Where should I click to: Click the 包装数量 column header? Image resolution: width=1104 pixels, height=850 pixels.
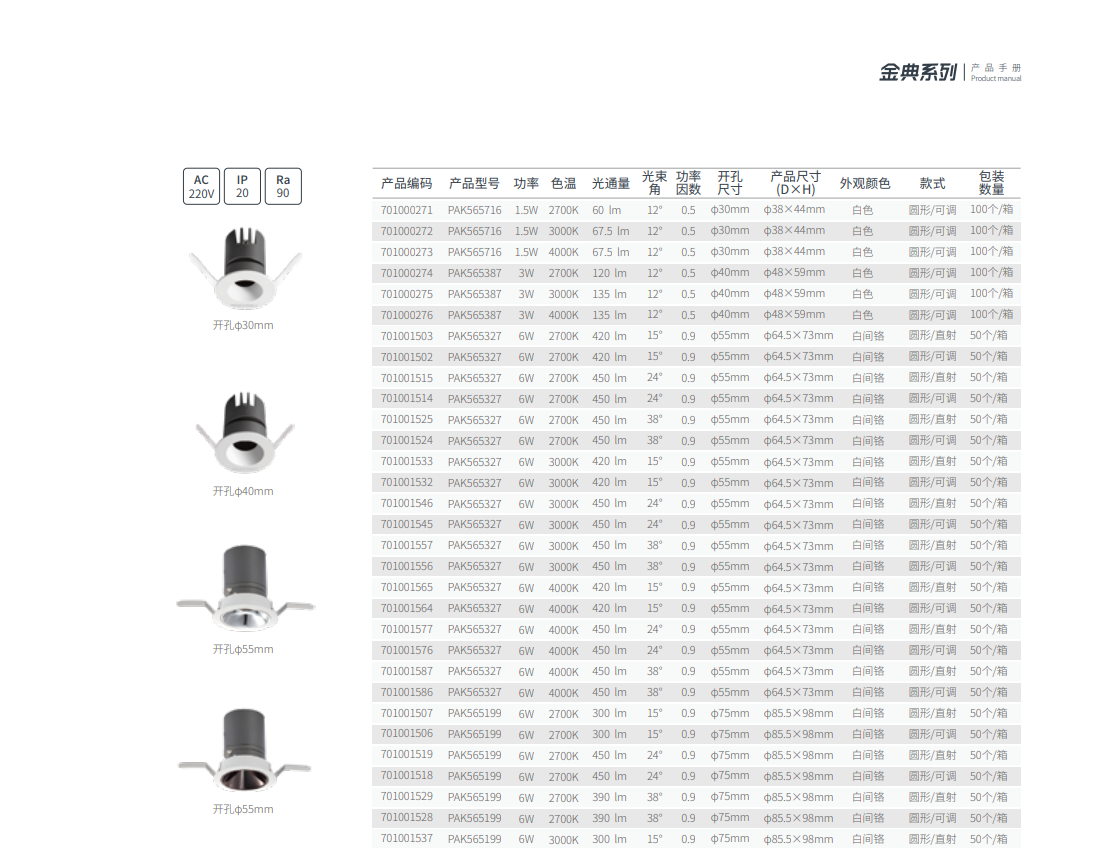pyautogui.click(x=991, y=183)
